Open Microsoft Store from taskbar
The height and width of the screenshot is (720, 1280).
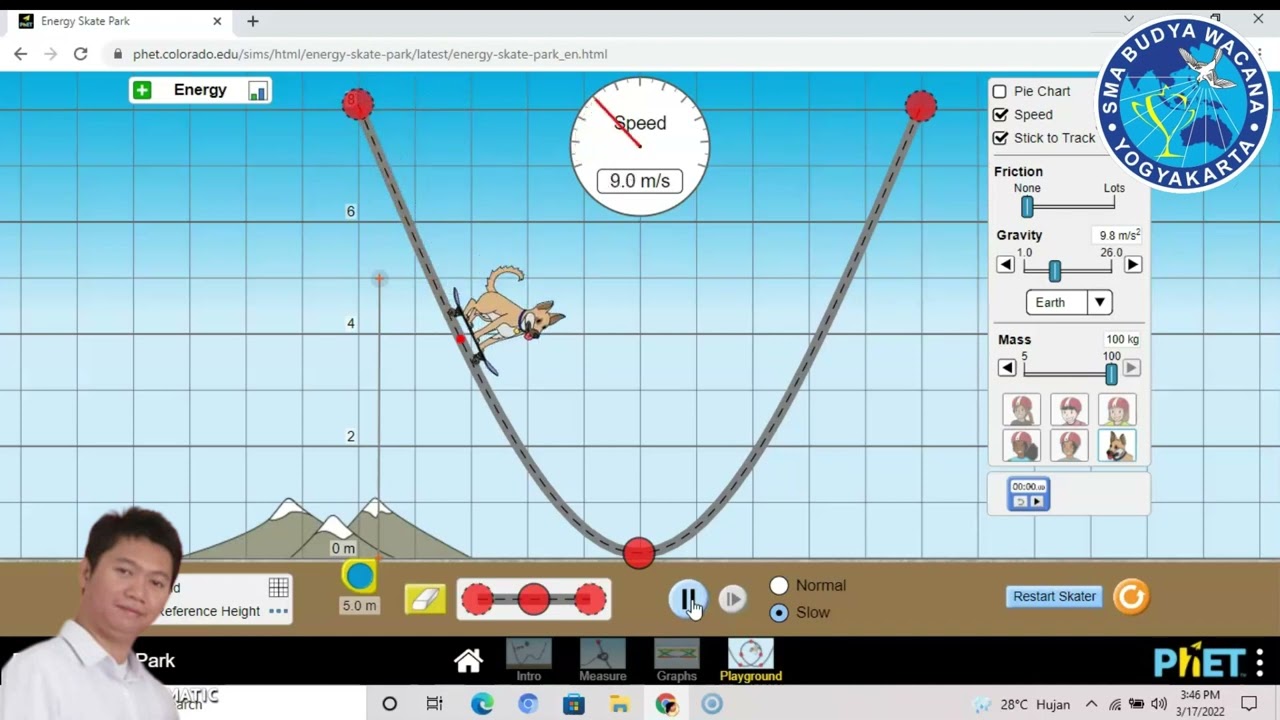(574, 704)
